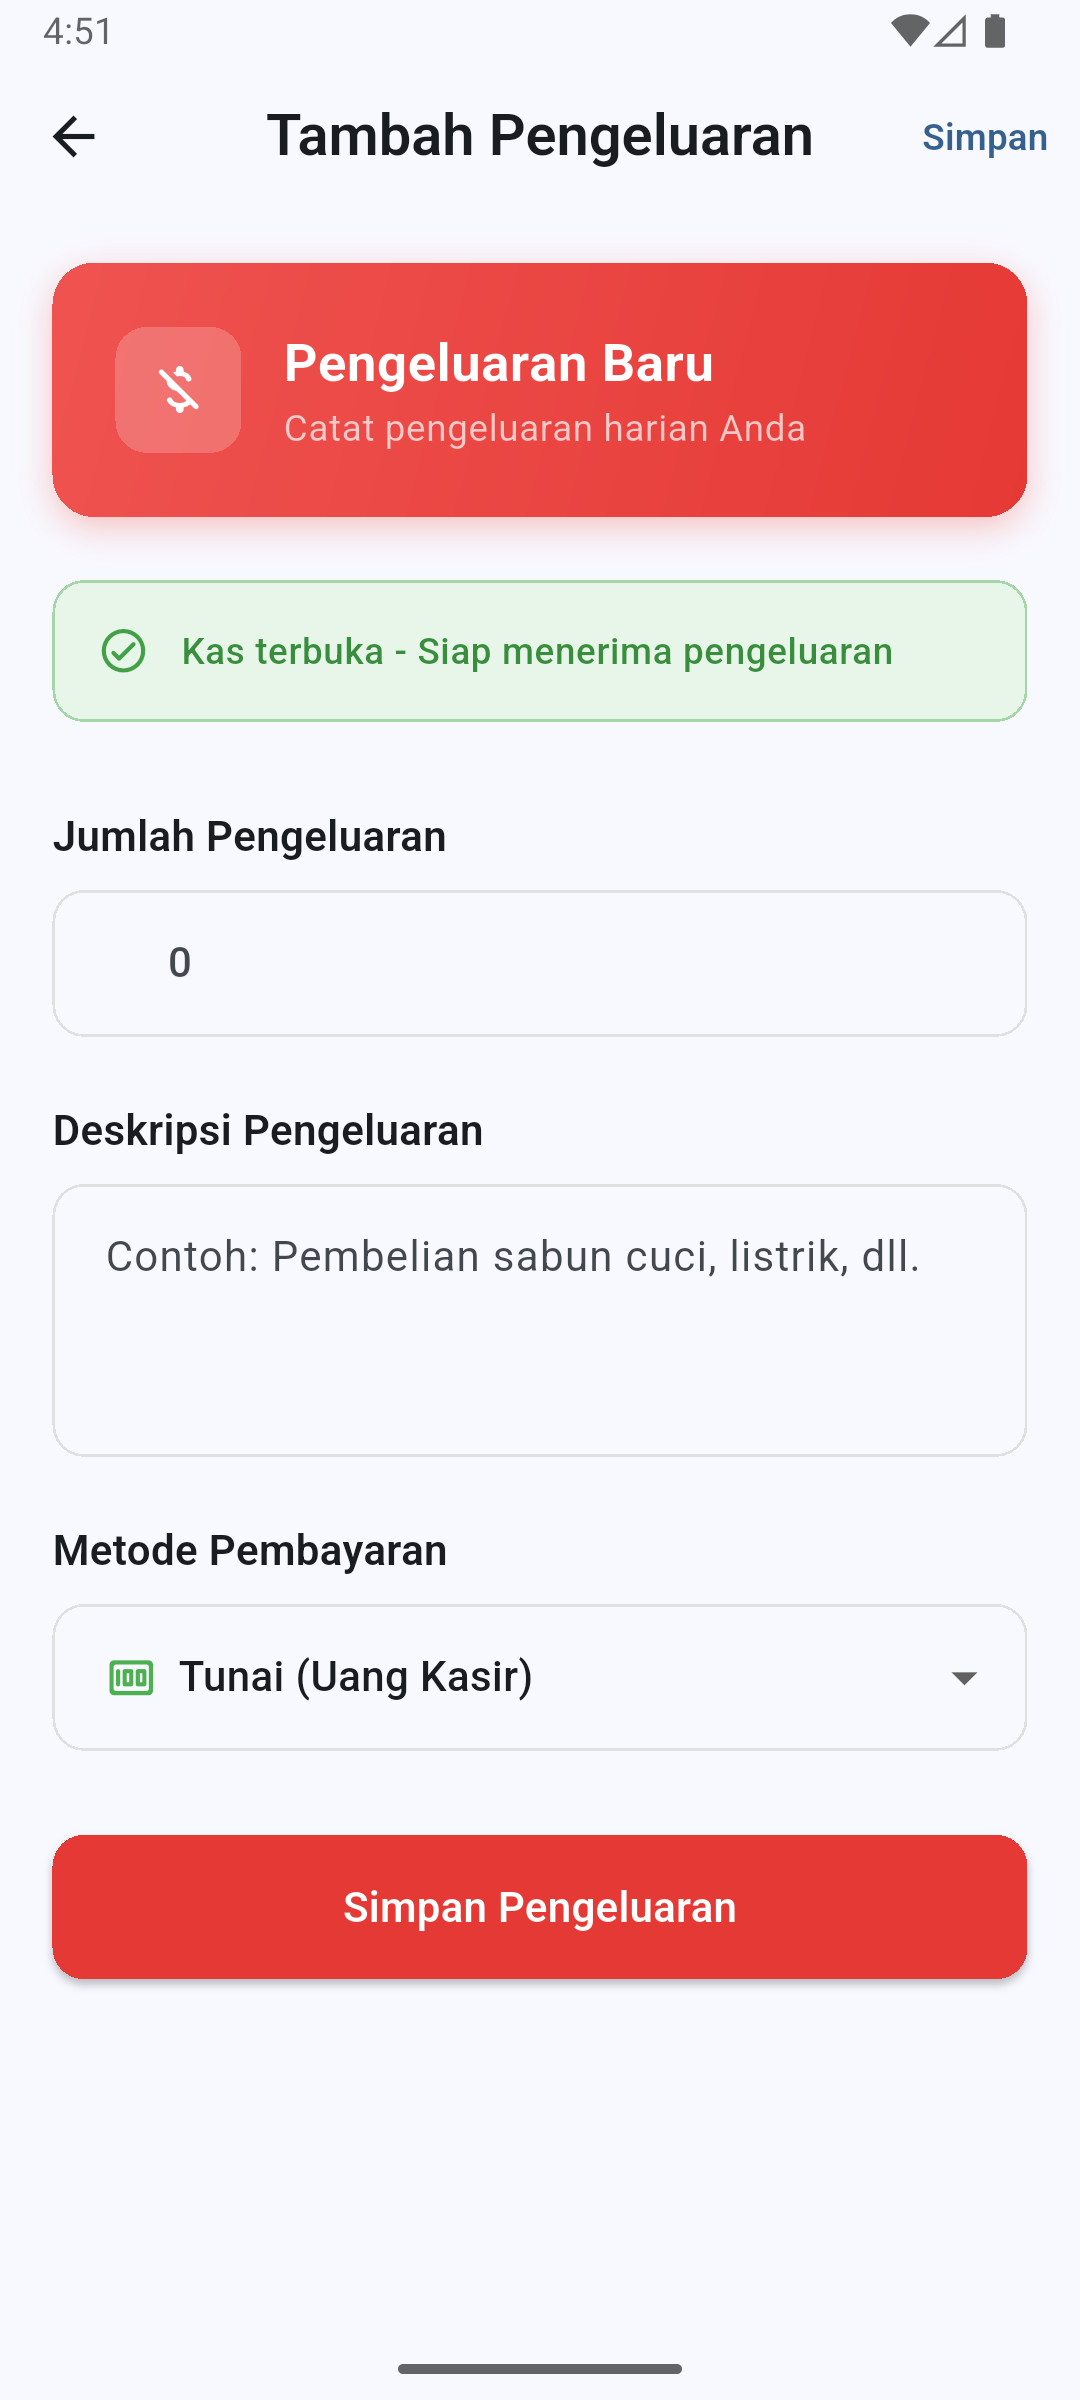Tap the Wi-Fi icon in status bar
This screenshot has width=1080, height=2400.
pyautogui.click(x=908, y=31)
